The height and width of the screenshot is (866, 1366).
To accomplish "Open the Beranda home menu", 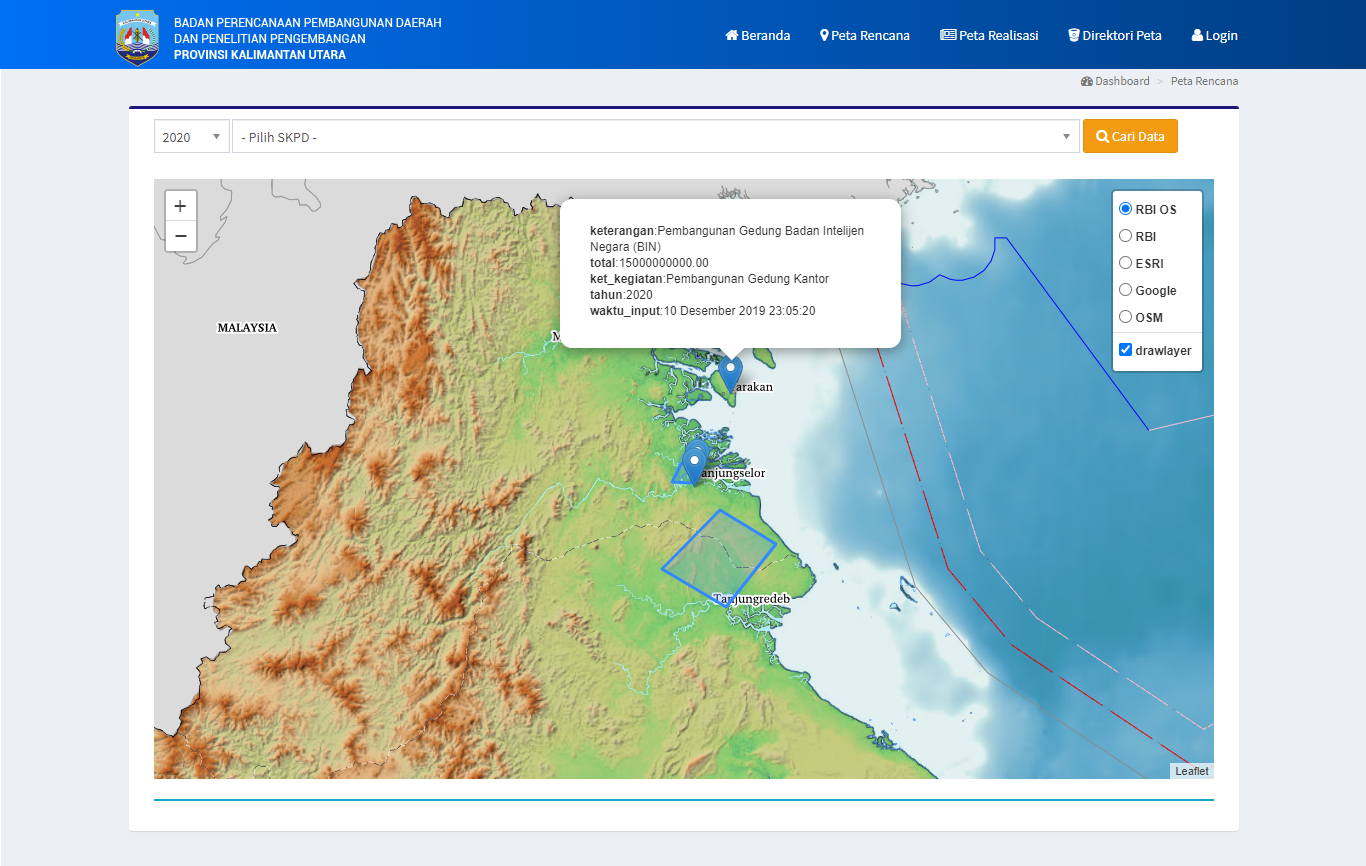I will [758, 35].
